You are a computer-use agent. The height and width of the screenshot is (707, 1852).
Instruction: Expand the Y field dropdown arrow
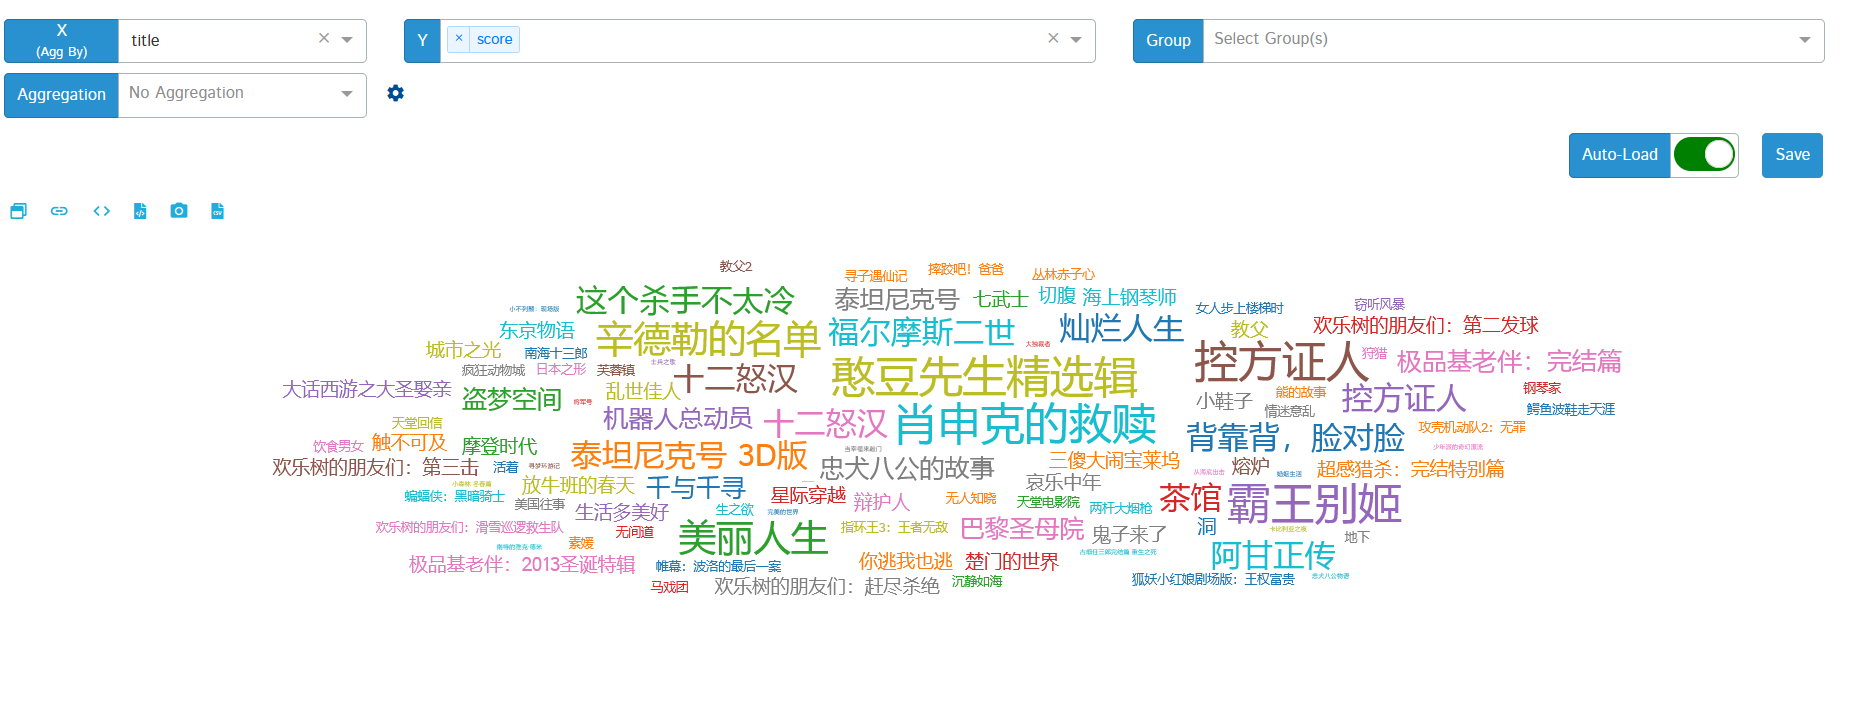point(1076,40)
